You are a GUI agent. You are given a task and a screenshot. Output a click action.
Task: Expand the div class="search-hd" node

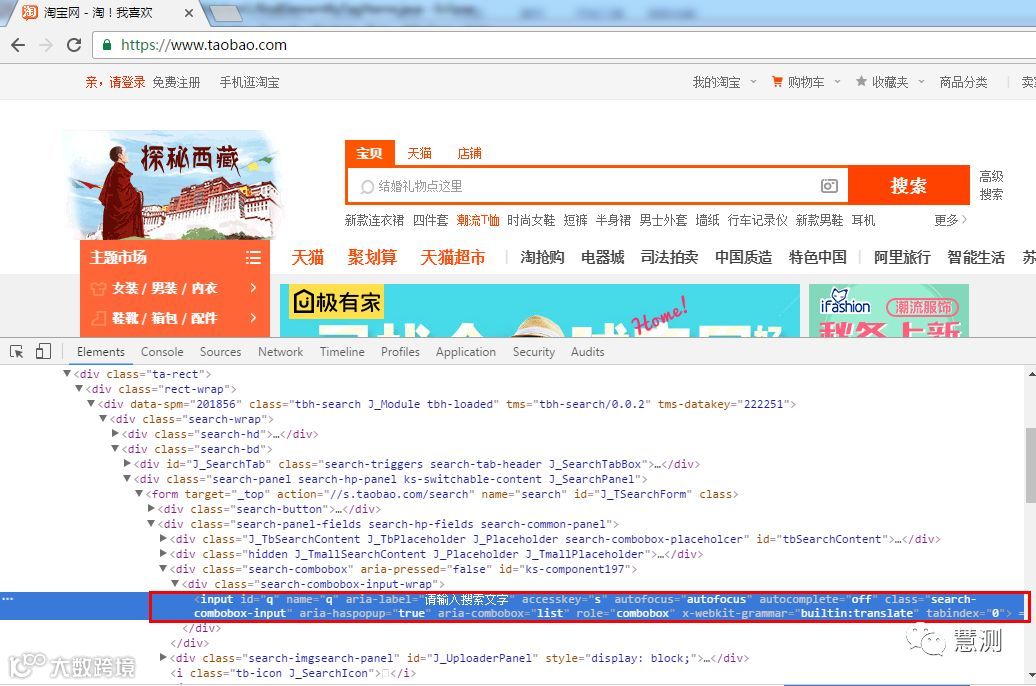[x=115, y=434]
